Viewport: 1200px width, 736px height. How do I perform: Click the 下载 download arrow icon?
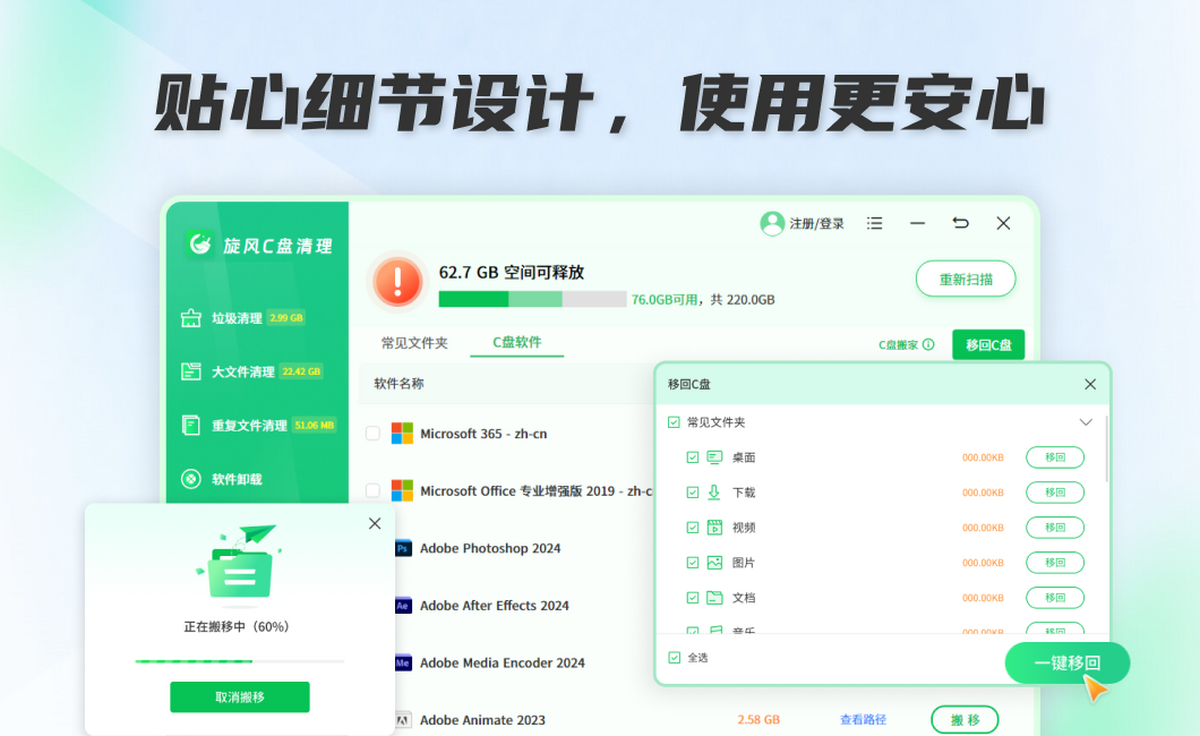point(714,492)
